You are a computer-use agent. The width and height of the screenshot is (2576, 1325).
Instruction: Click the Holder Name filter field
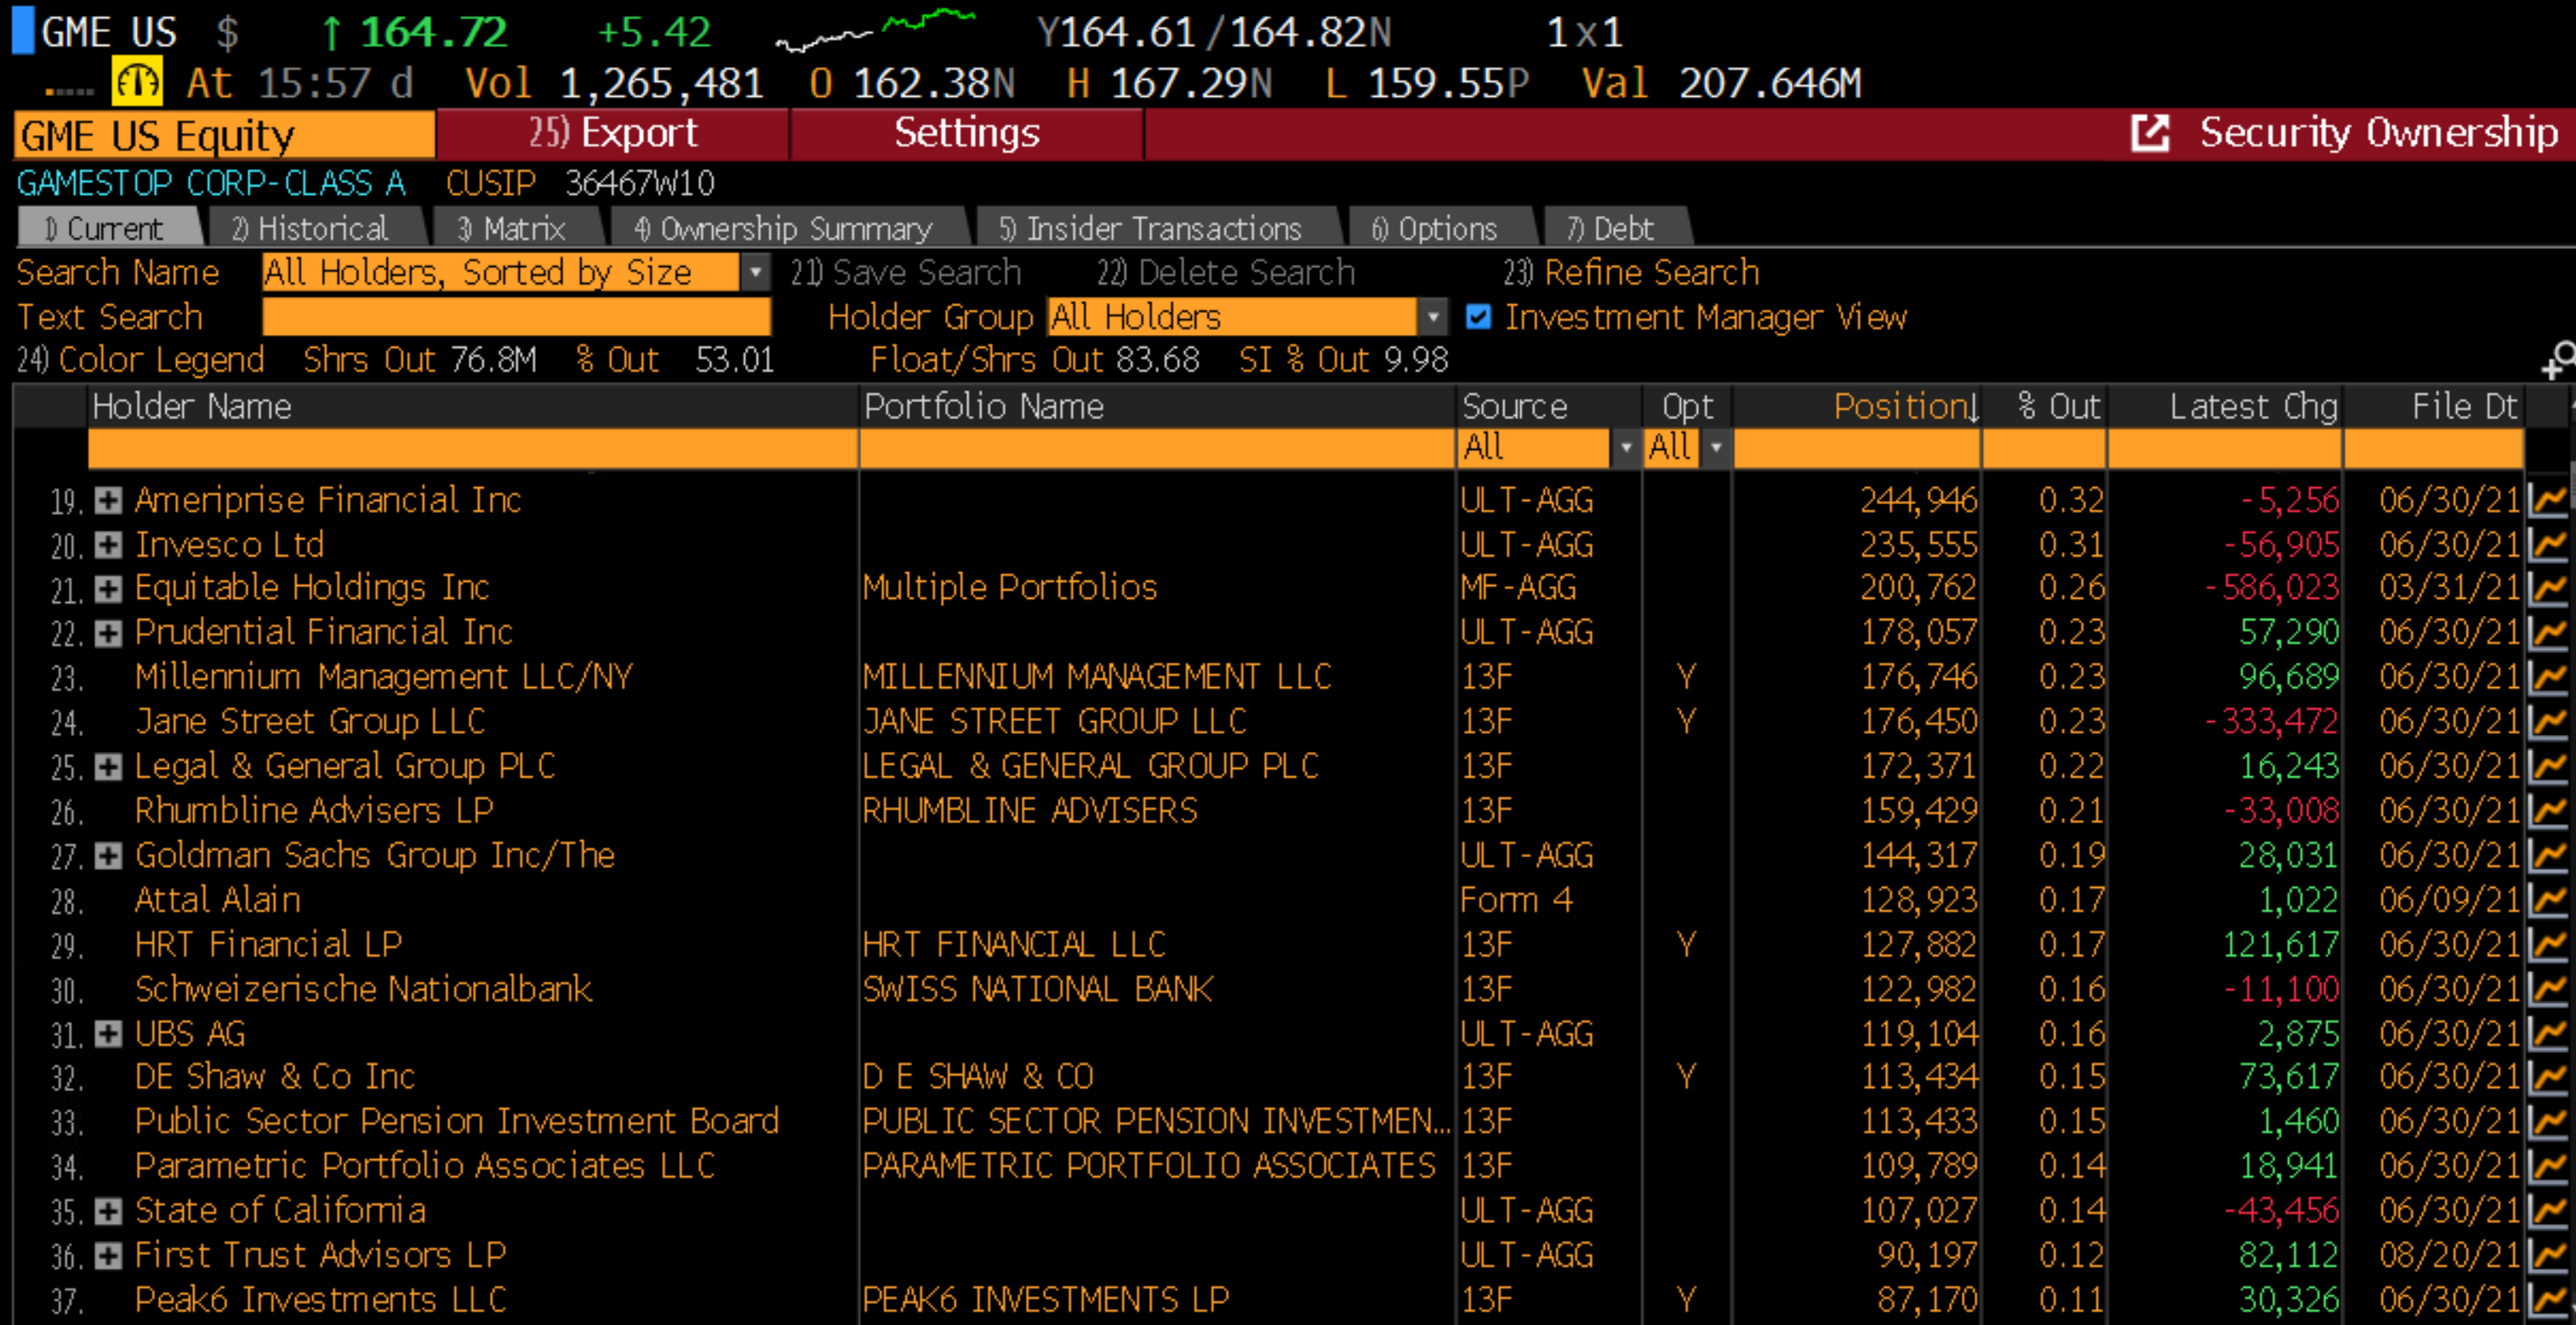[x=473, y=448]
